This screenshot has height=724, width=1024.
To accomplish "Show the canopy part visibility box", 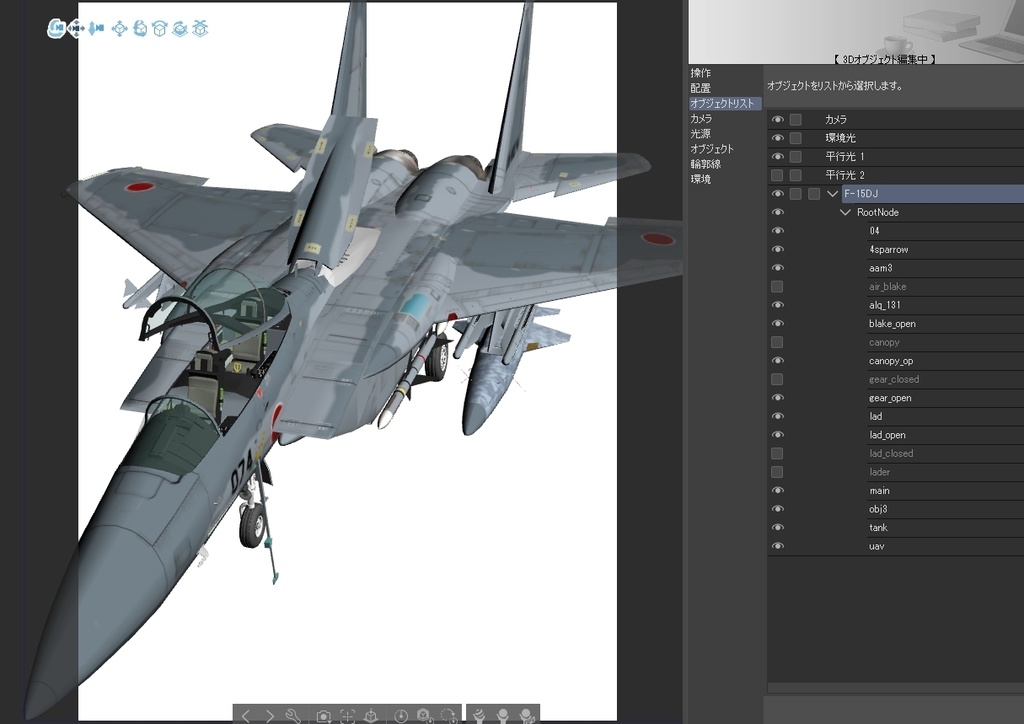I will click(777, 342).
